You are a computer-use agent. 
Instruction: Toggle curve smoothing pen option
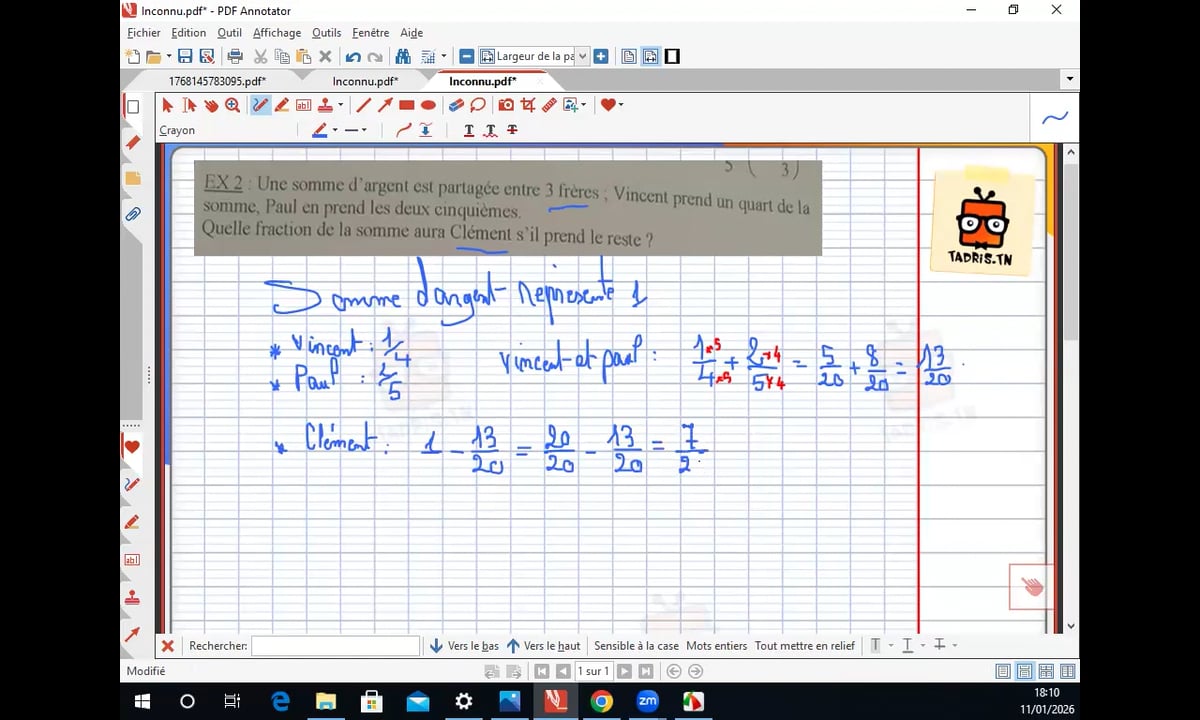pos(403,130)
